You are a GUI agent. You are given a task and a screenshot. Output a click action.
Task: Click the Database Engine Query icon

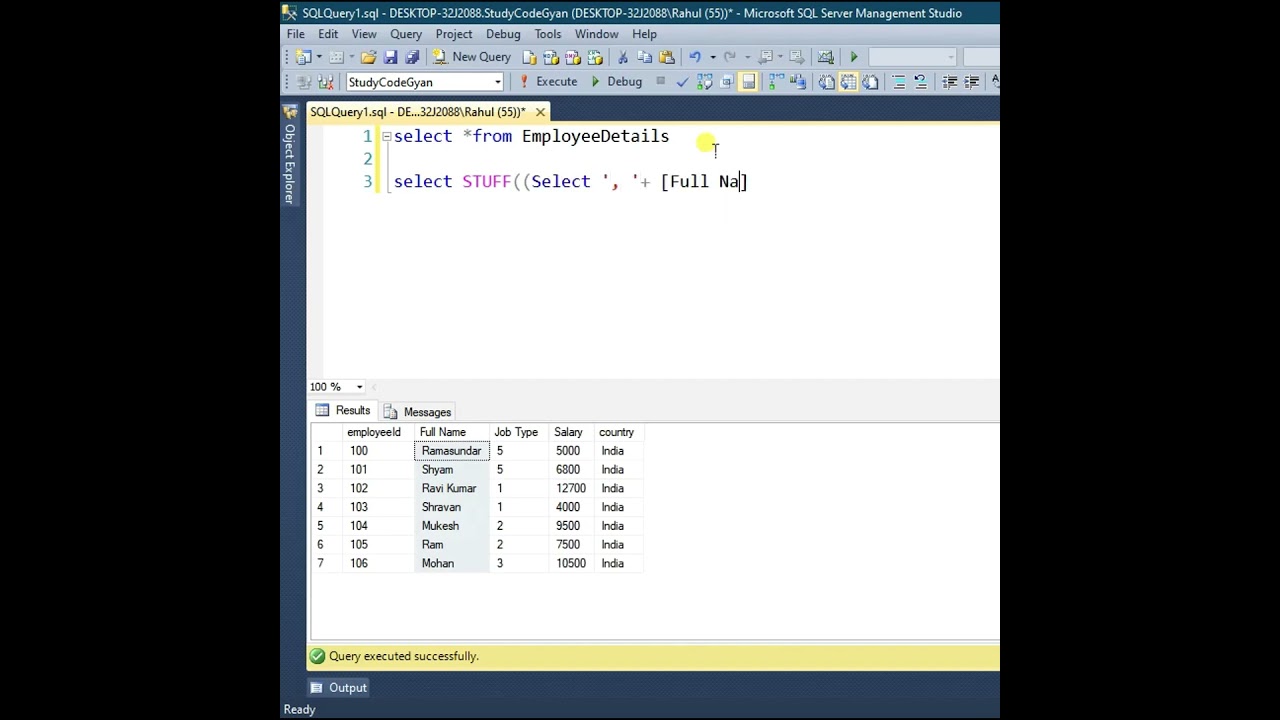click(x=529, y=57)
